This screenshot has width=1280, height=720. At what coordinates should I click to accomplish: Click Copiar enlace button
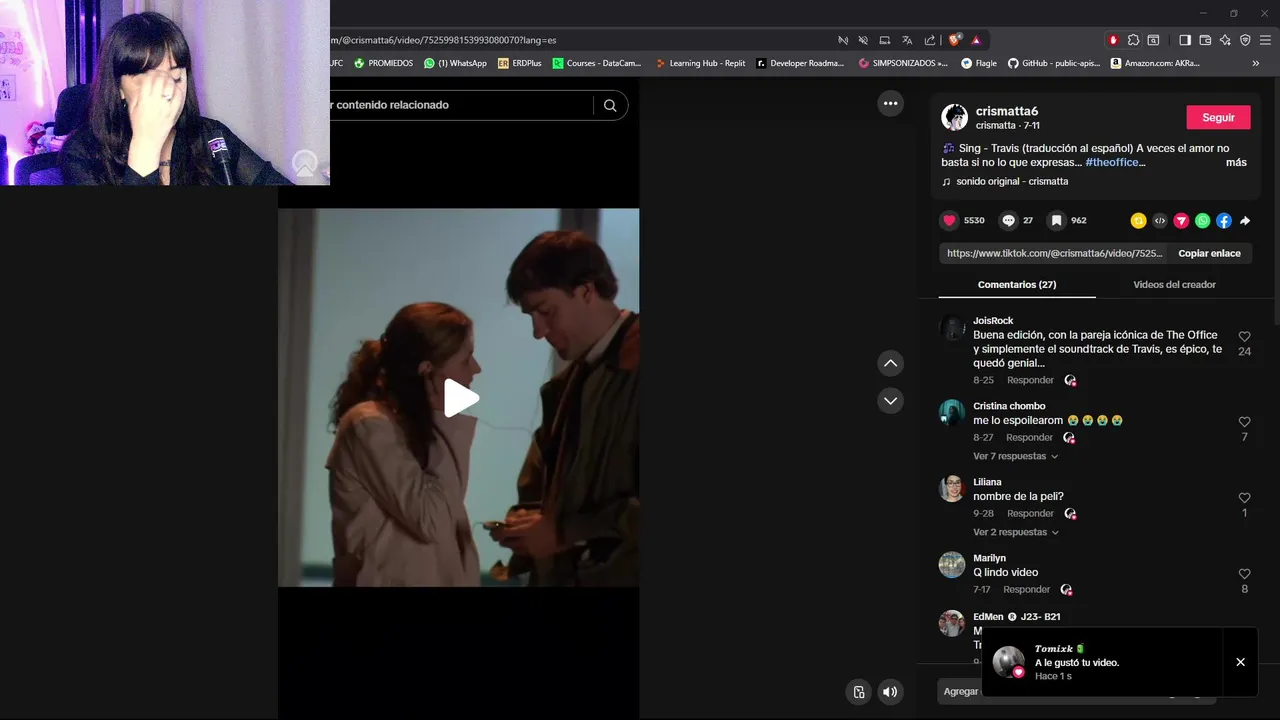click(x=1209, y=253)
